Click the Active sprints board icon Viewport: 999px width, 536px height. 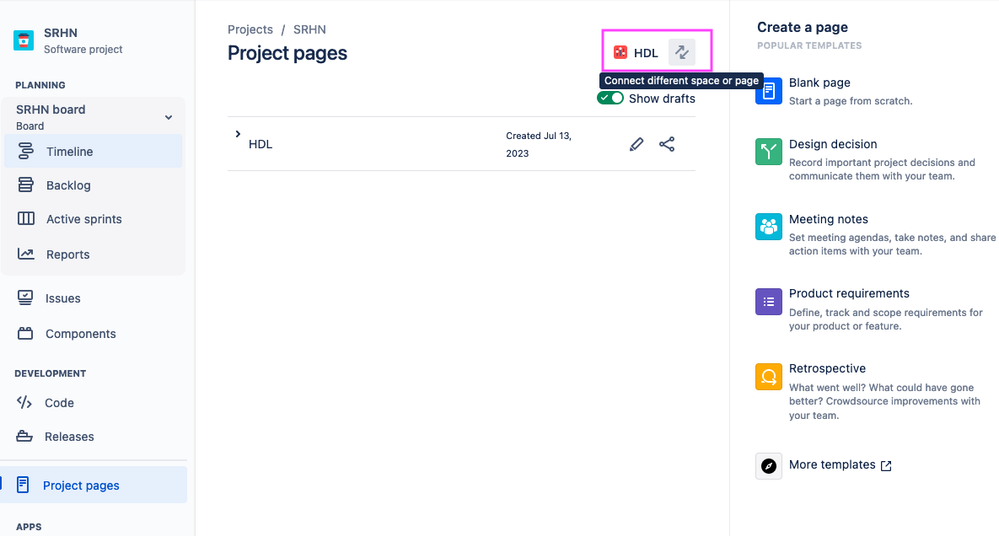point(25,219)
